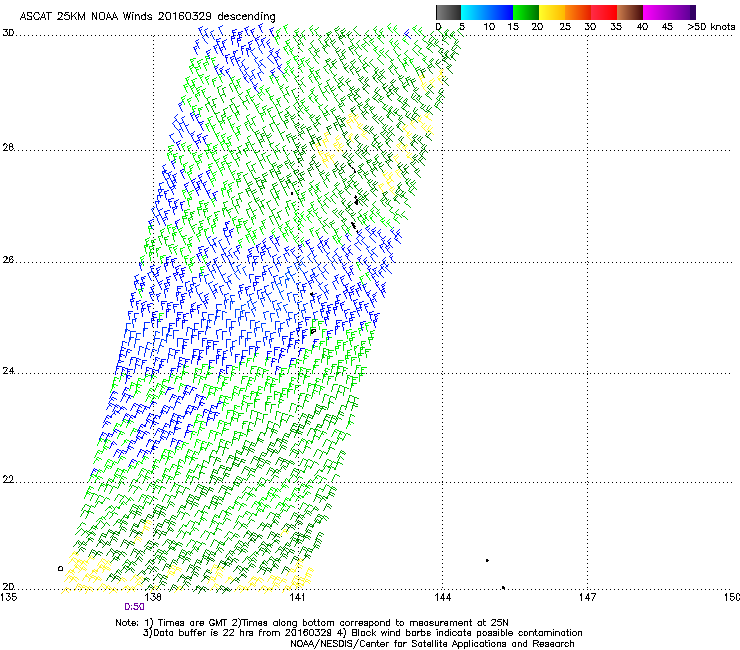Click the blue 10-15 knots color swatch
This screenshot has width=740, height=650.
click(x=500, y=12)
